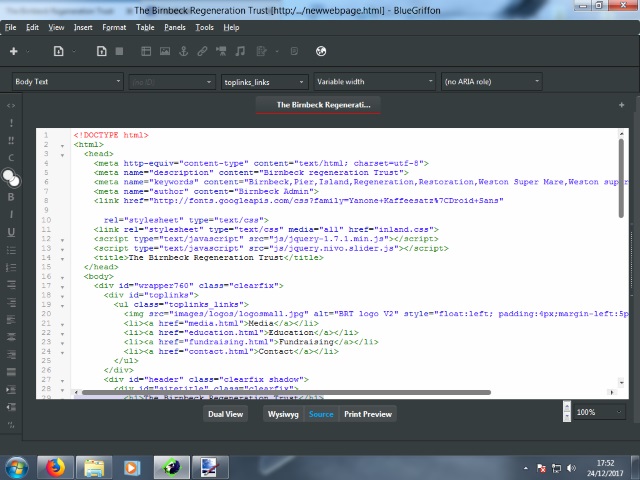This screenshot has width=640, height=480.
Task: Click the justify alignment icon in sidebar
Action: point(11,372)
